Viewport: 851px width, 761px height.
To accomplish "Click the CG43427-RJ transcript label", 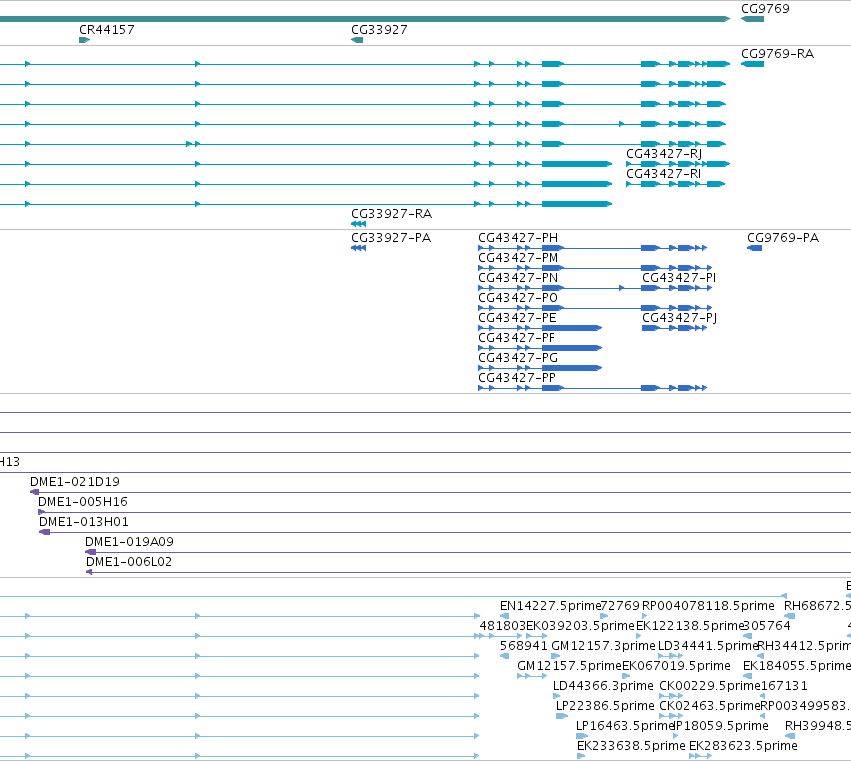I will (664, 154).
